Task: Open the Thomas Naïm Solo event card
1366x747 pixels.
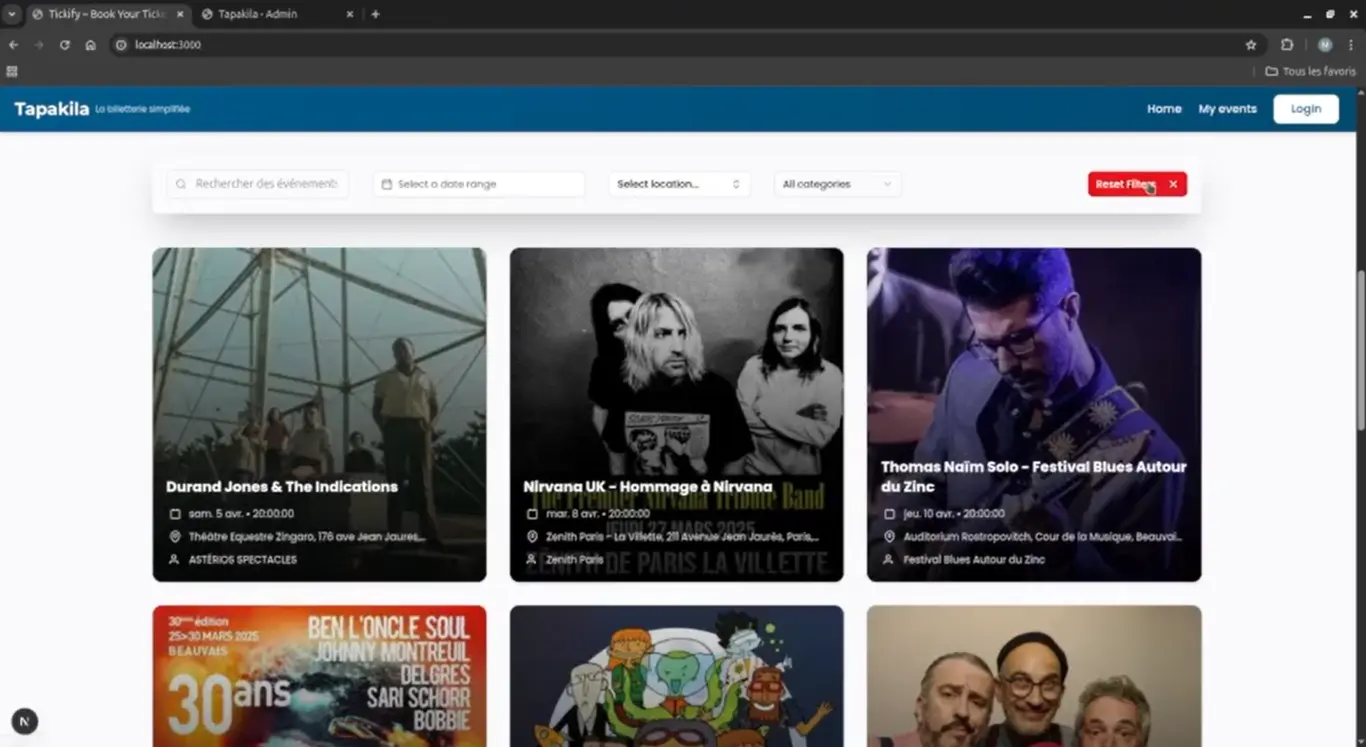Action: (x=1034, y=414)
